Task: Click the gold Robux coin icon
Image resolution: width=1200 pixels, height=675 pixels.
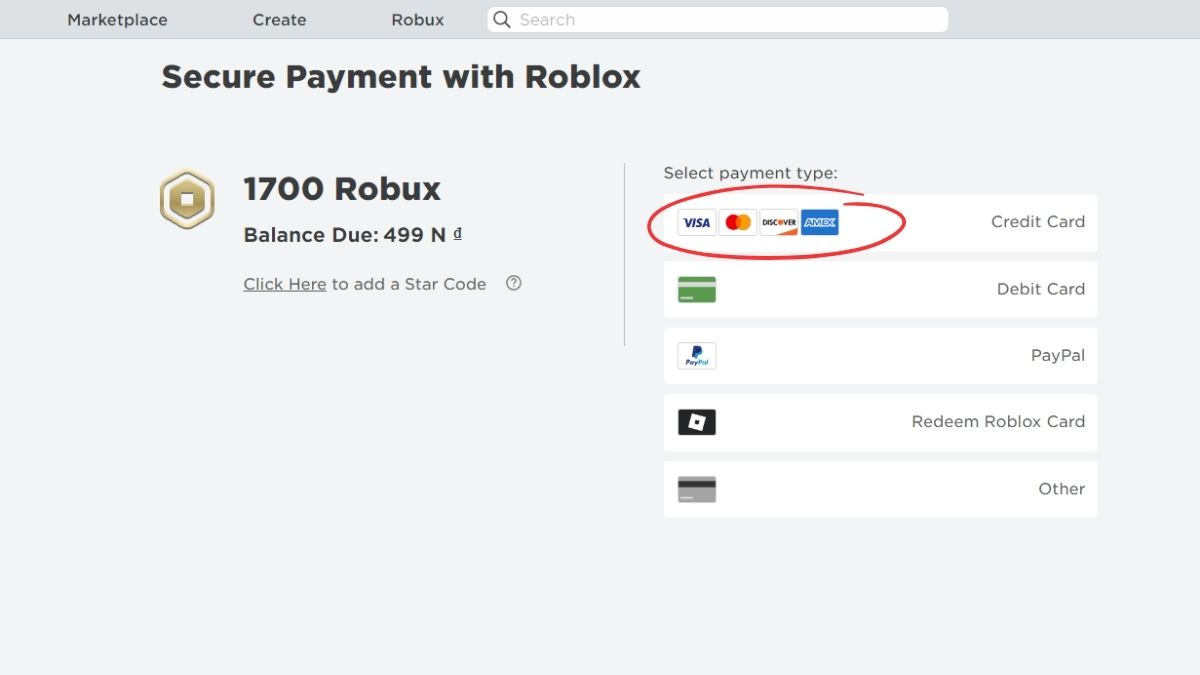Action: click(x=187, y=200)
